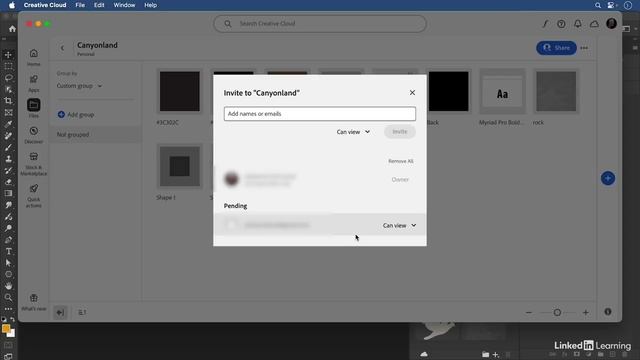Open Stock & Marketplace in sidebar
640x360 pixels.
[33, 164]
